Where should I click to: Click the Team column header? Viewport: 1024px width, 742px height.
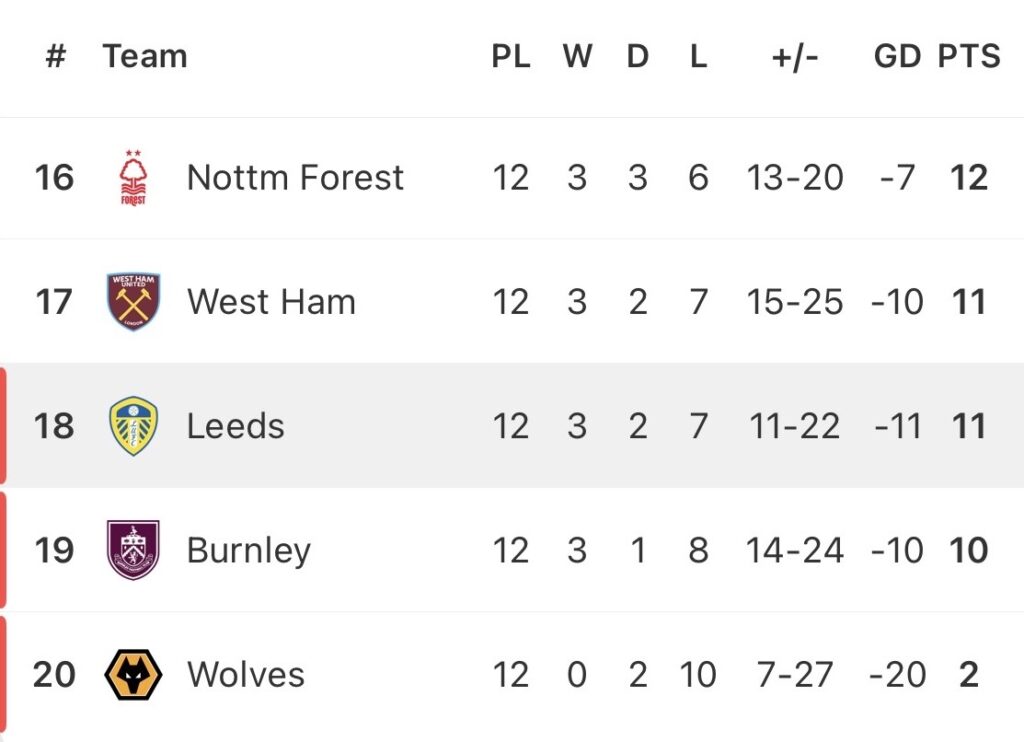144,56
